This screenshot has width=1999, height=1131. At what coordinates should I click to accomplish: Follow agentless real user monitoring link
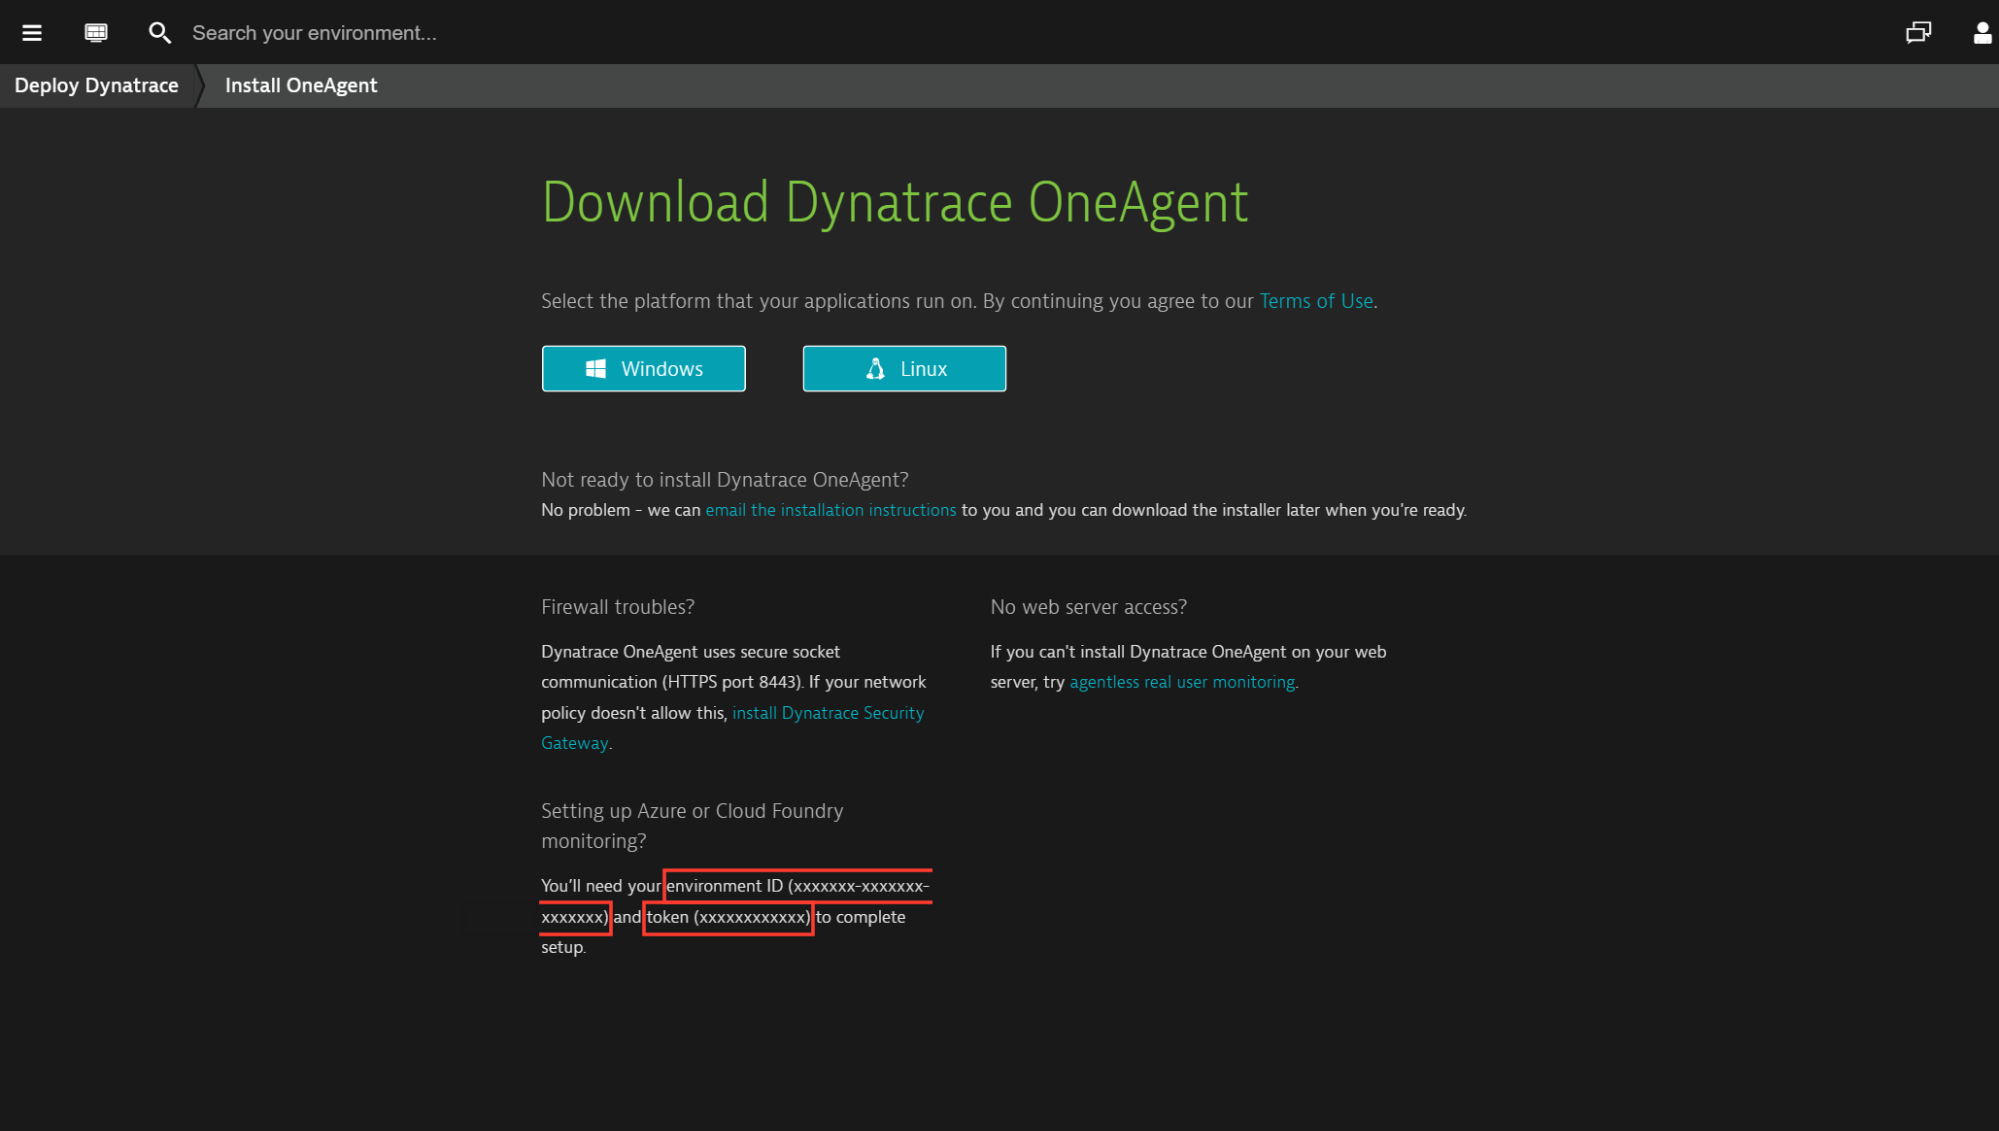1182,682
